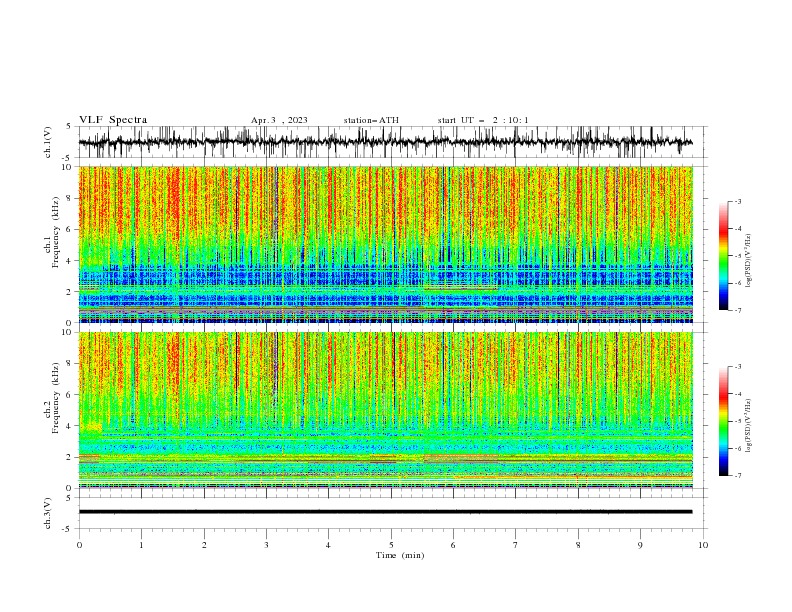Click time axis tick label "1"
The image size is (792, 612).
(141, 545)
